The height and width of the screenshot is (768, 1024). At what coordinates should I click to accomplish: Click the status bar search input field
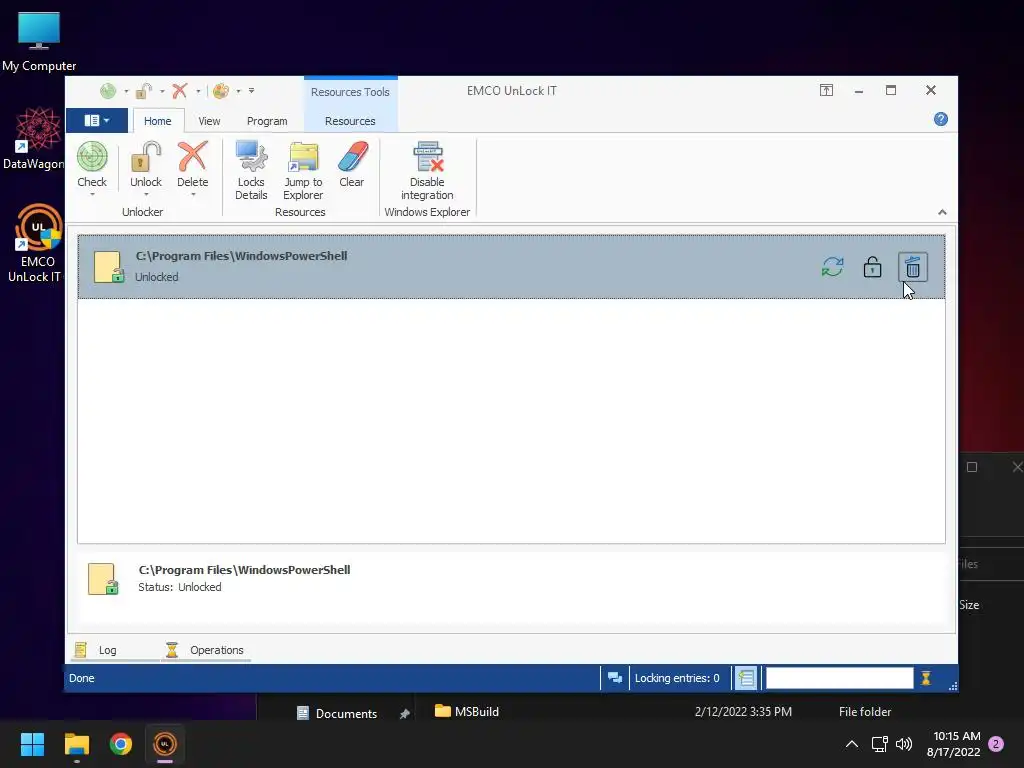tap(839, 678)
